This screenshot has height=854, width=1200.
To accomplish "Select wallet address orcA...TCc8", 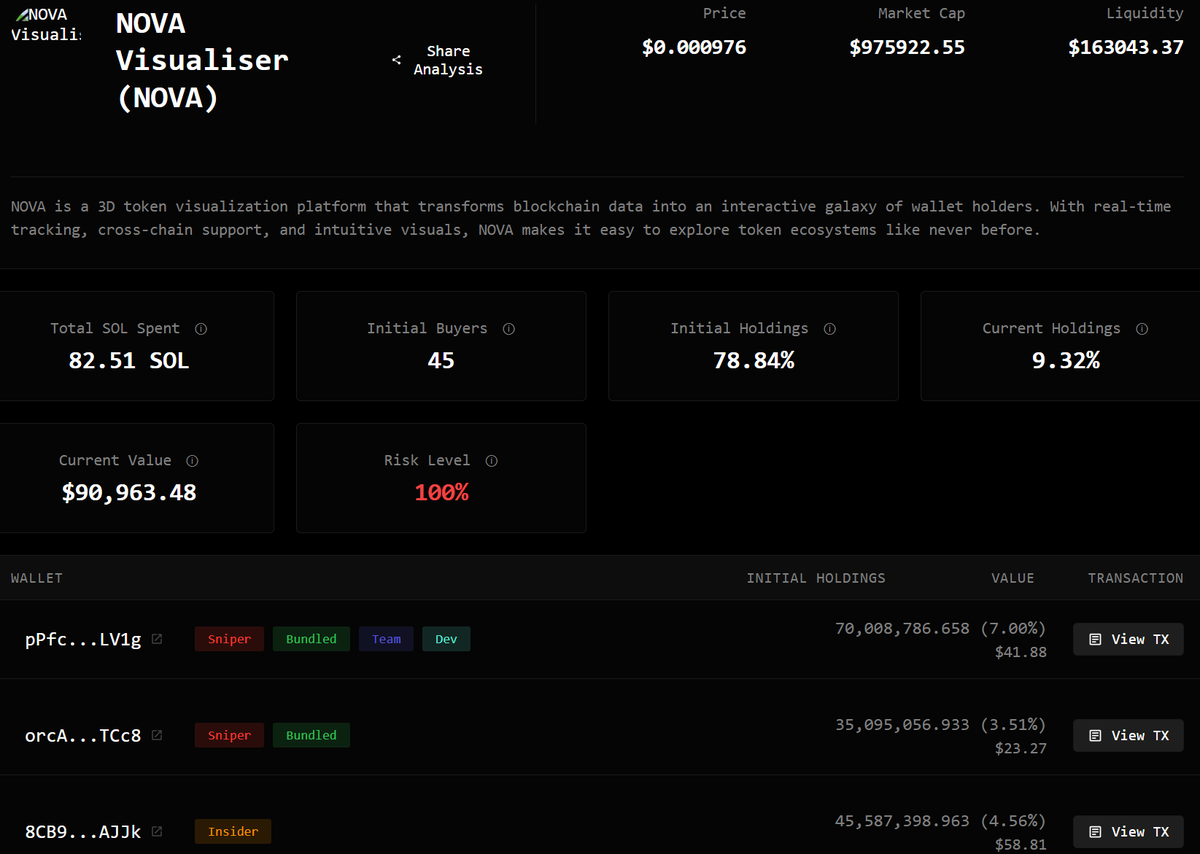I will coord(83,735).
